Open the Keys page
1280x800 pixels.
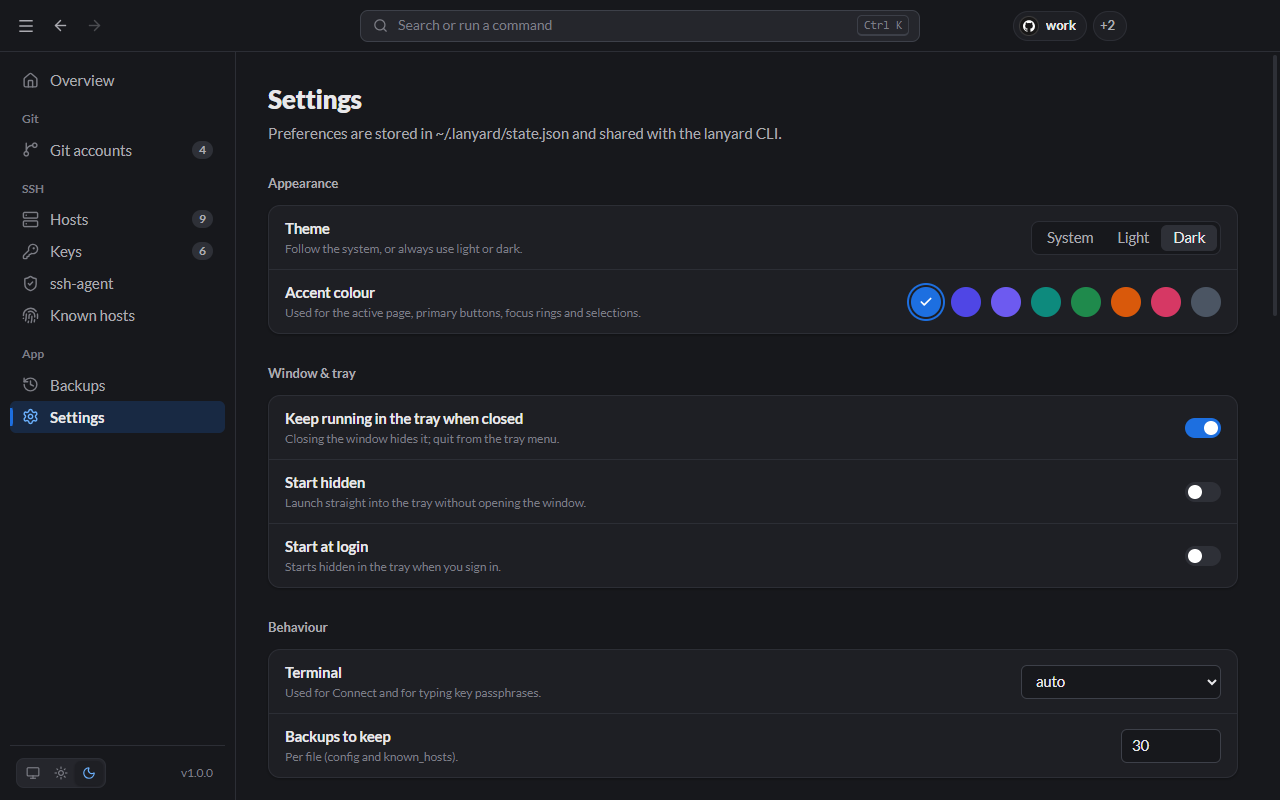(x=118, y=252)
